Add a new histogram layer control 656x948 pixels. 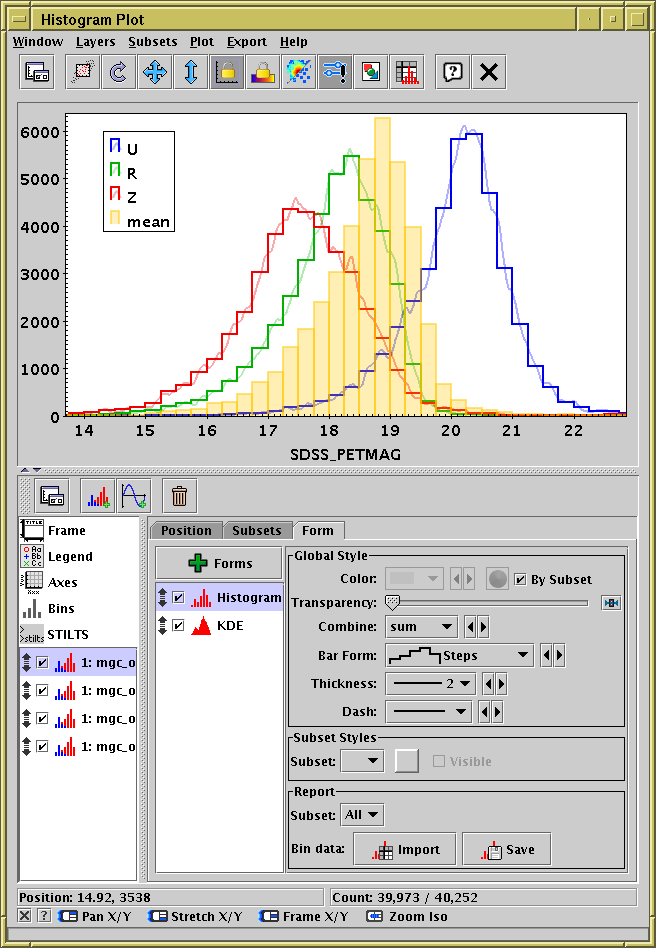tap(98, 494)
